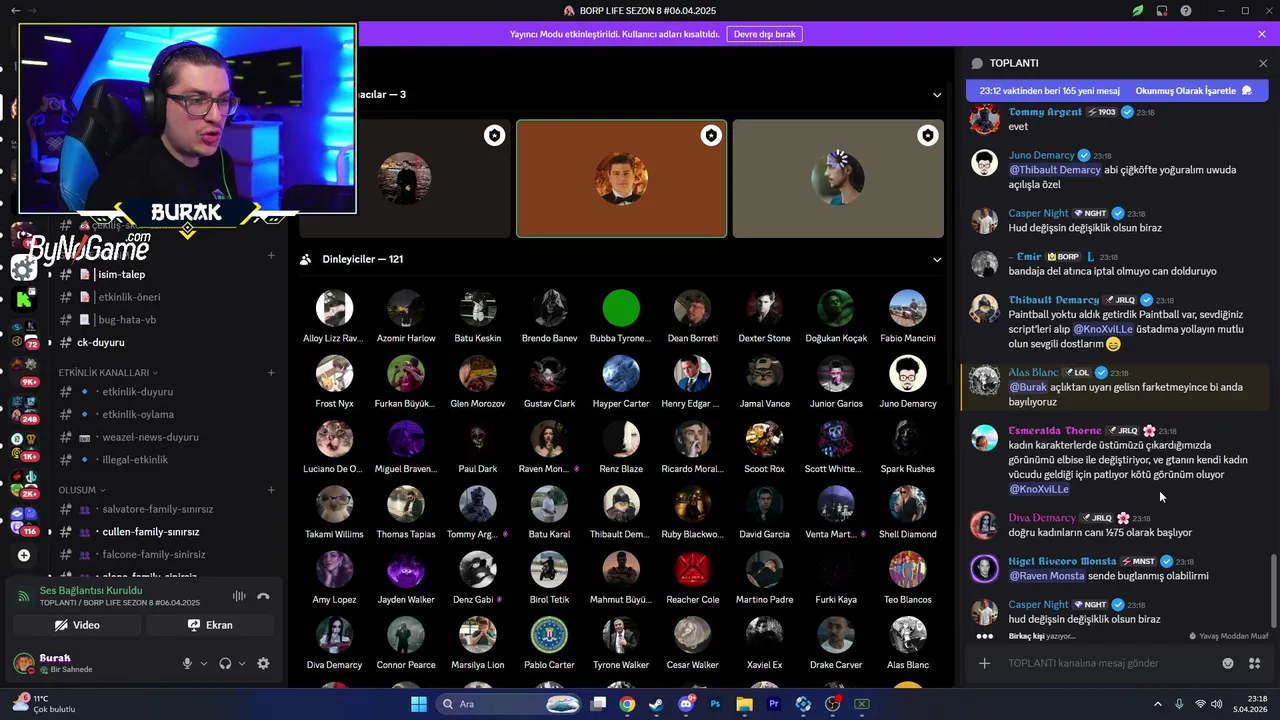
Task: Click Devre dışı bırak streamer mode button
Action: (764, 34)
